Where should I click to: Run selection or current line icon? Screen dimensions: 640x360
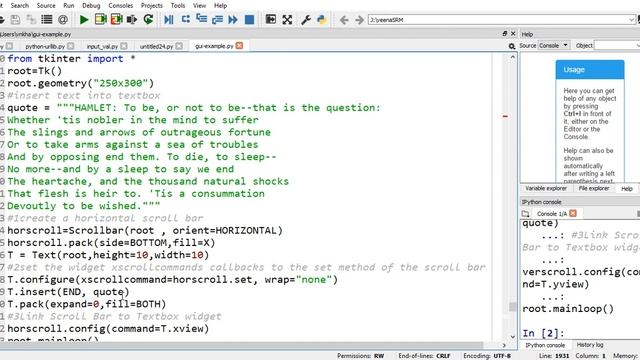132,19
